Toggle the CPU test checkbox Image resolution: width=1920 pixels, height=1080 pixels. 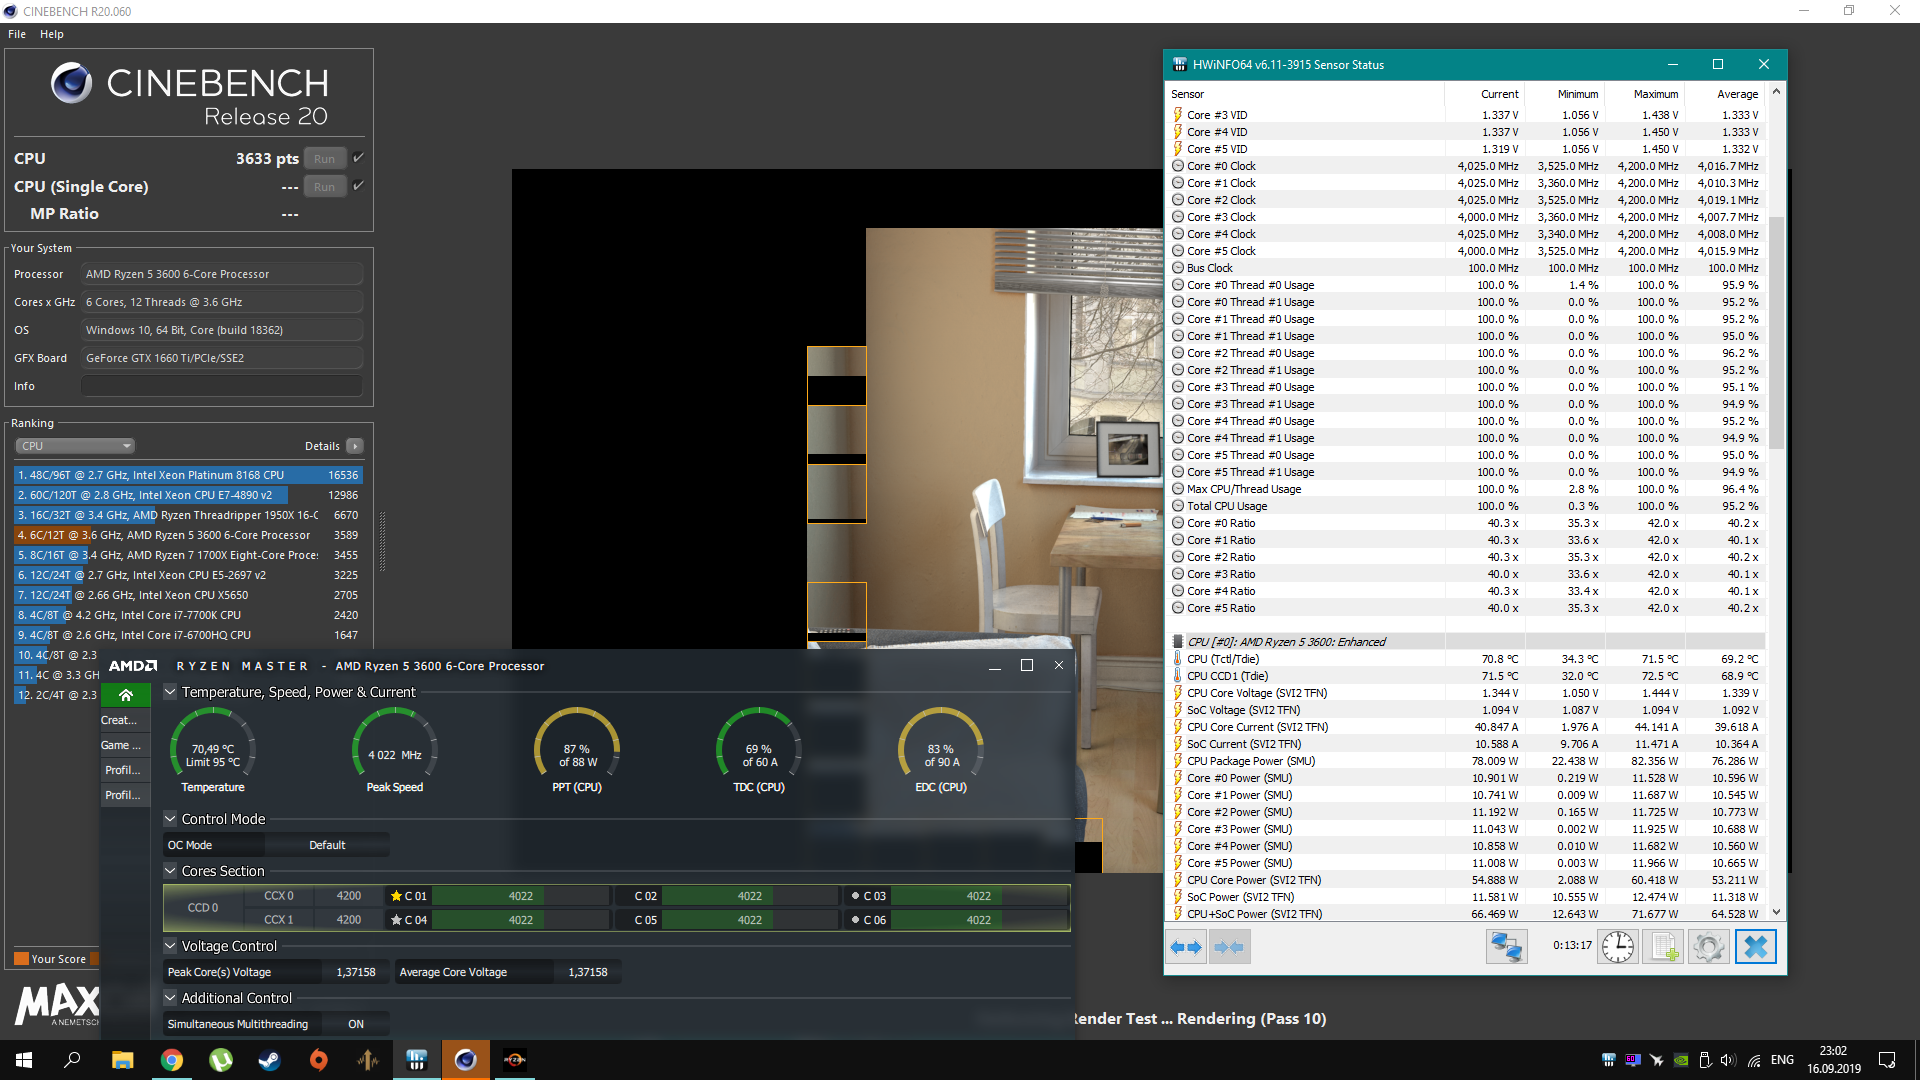pos(359,158)
